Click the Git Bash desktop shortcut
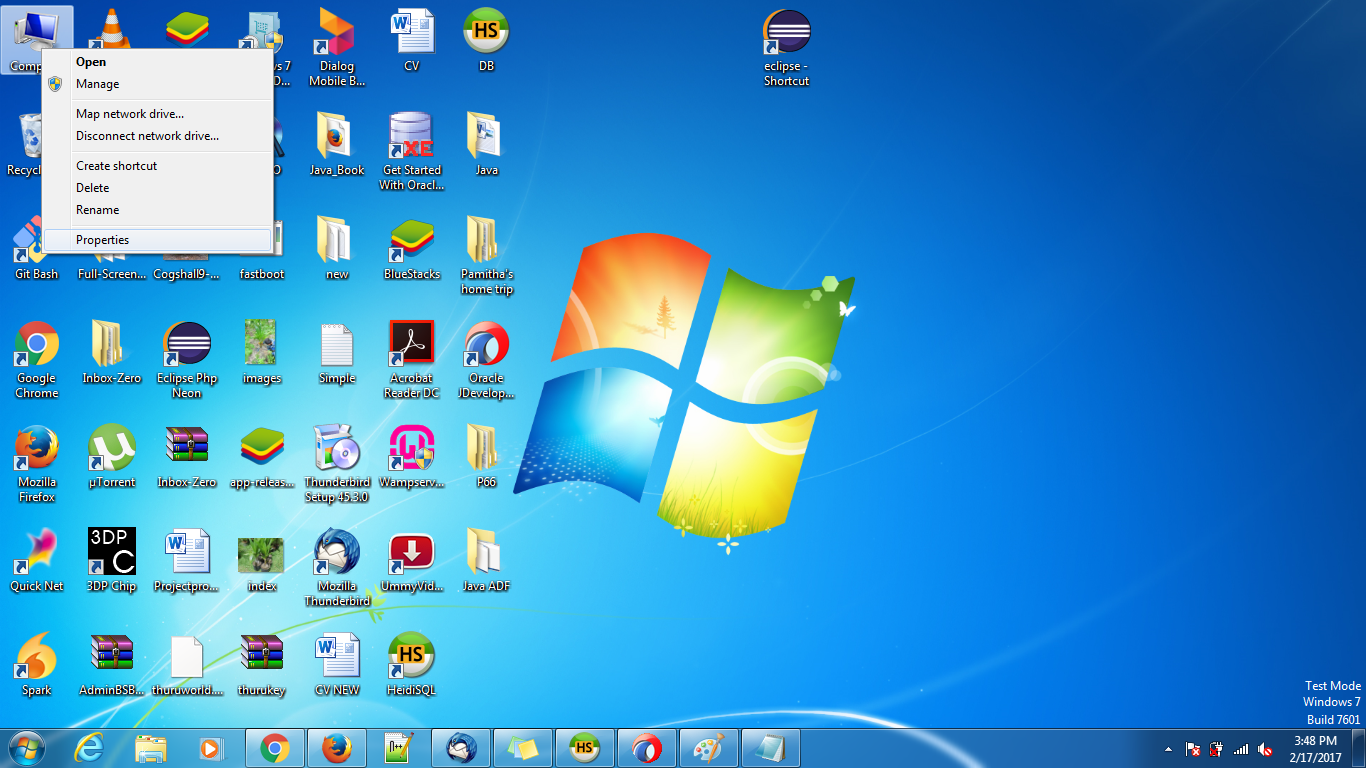This screenshot has width=1366, height=768. point(37,248)
